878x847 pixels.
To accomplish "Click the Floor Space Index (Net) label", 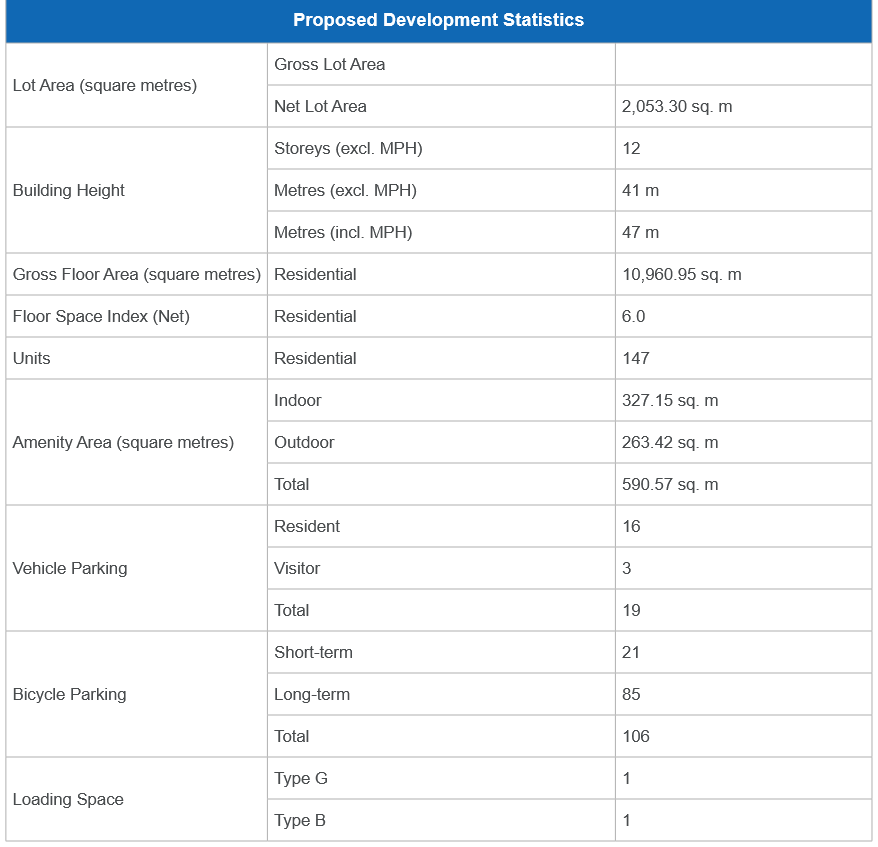I will point(101,317).
